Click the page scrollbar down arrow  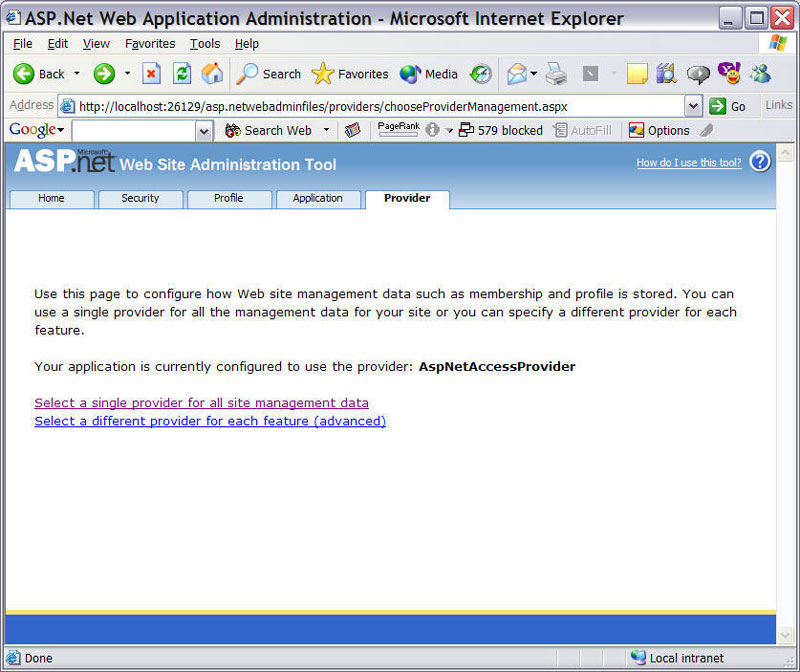click(x=785, y=635)
